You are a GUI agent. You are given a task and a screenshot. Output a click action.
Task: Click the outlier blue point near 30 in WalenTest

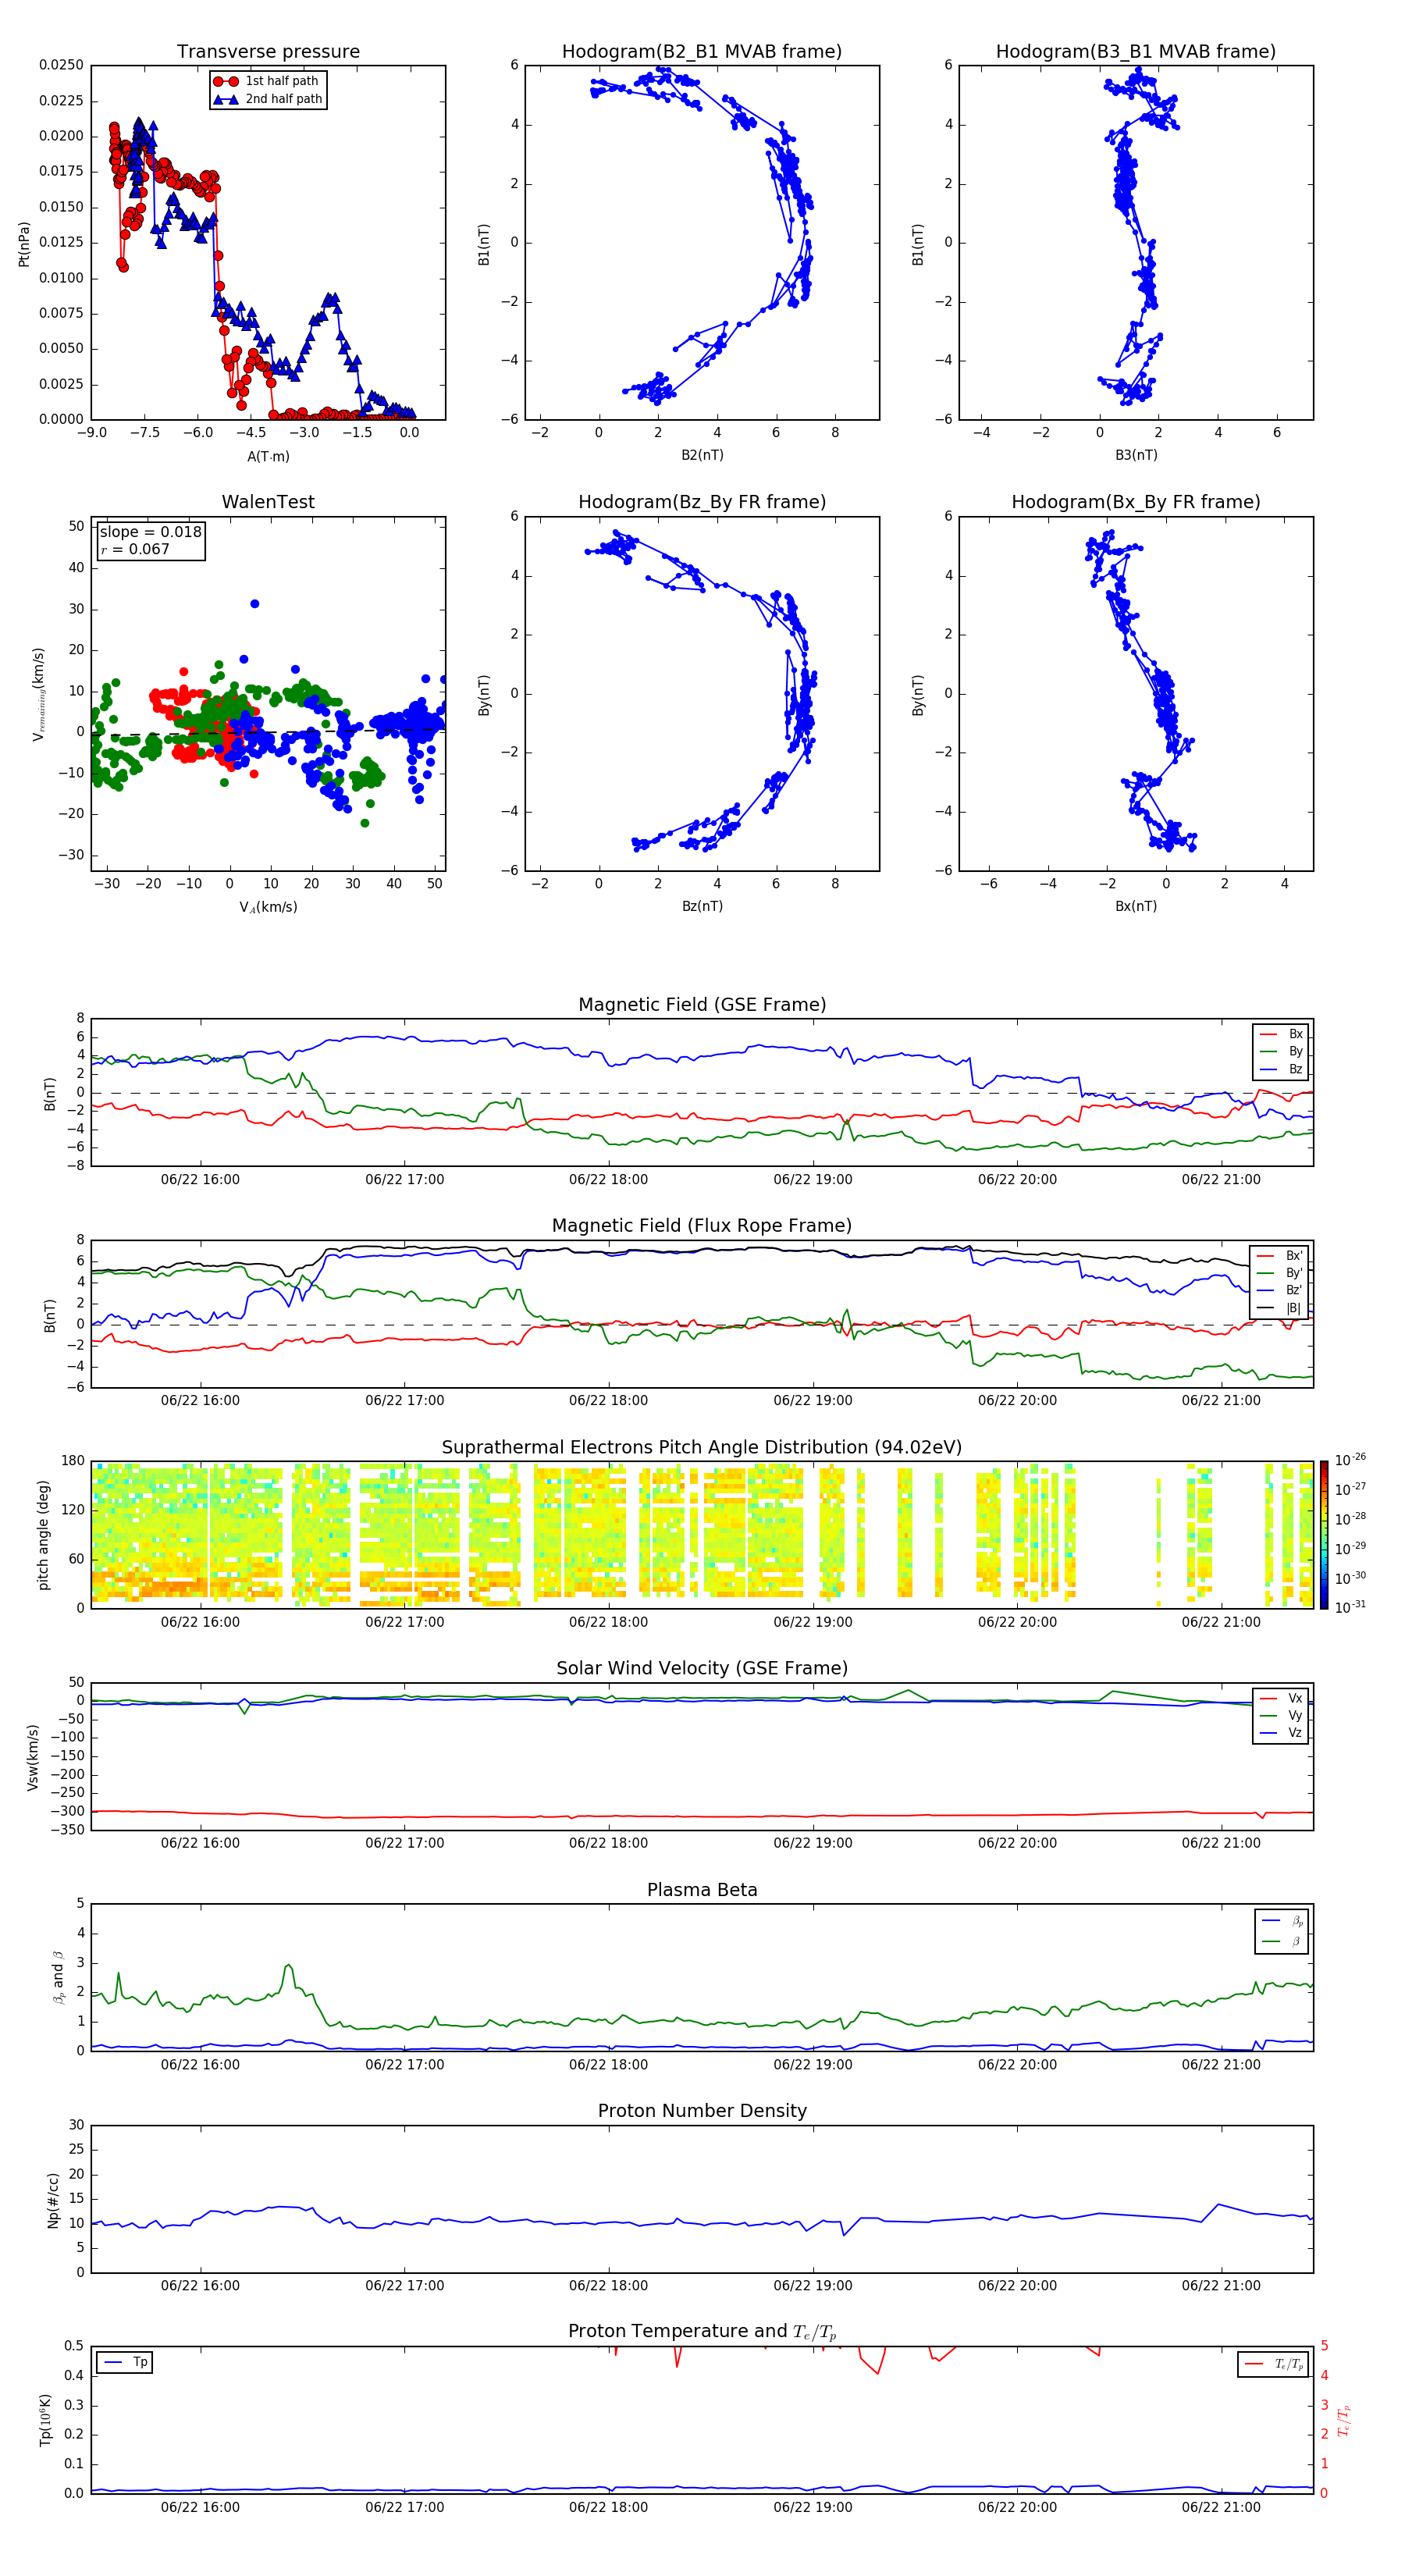pyautogui.click(x=255, y=604)
